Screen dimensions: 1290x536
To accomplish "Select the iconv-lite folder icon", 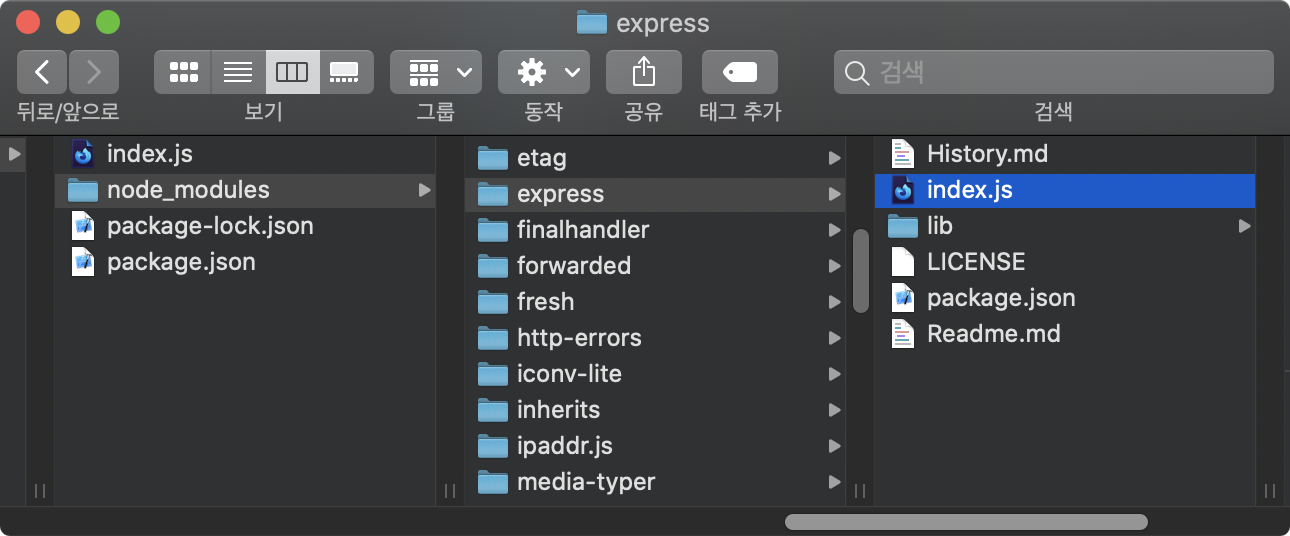I will (493, 374).
